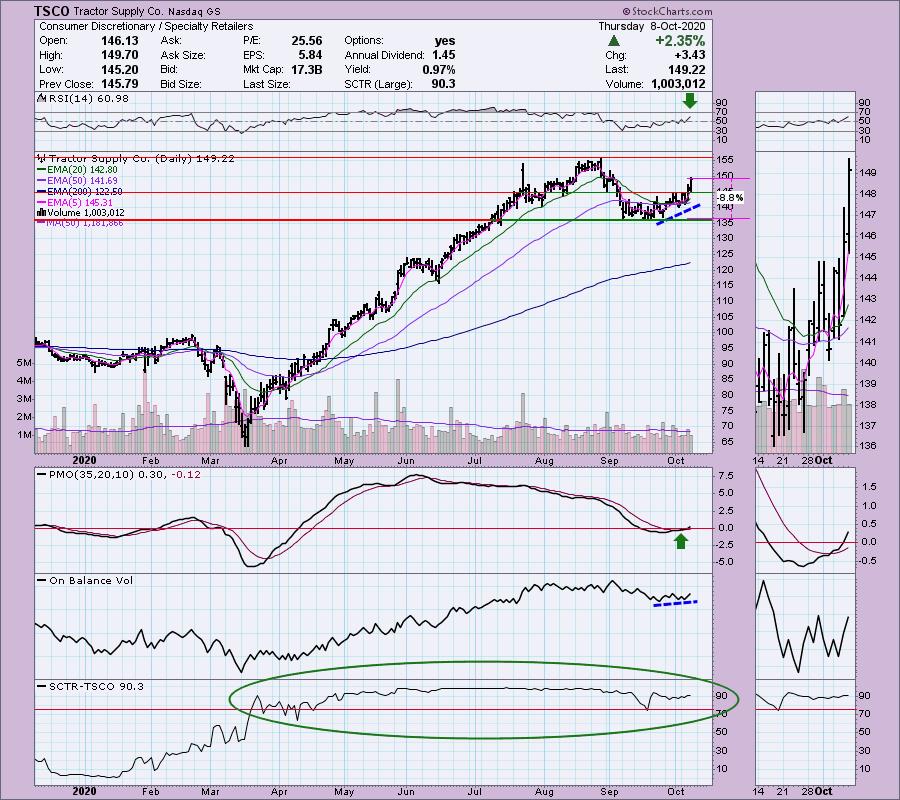Image resolution: width=900 pixels, height=800 pixels.
Task: Click the Nasdaq GS exchange label
Action: (x=194, y=11)
